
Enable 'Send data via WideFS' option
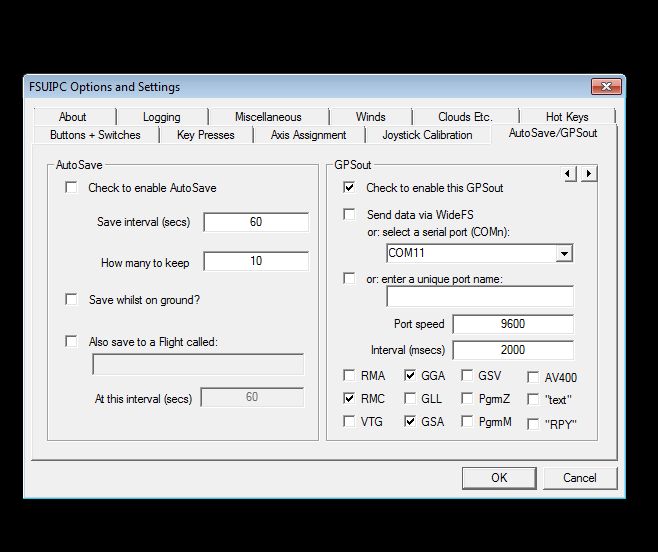coord(349,214)
